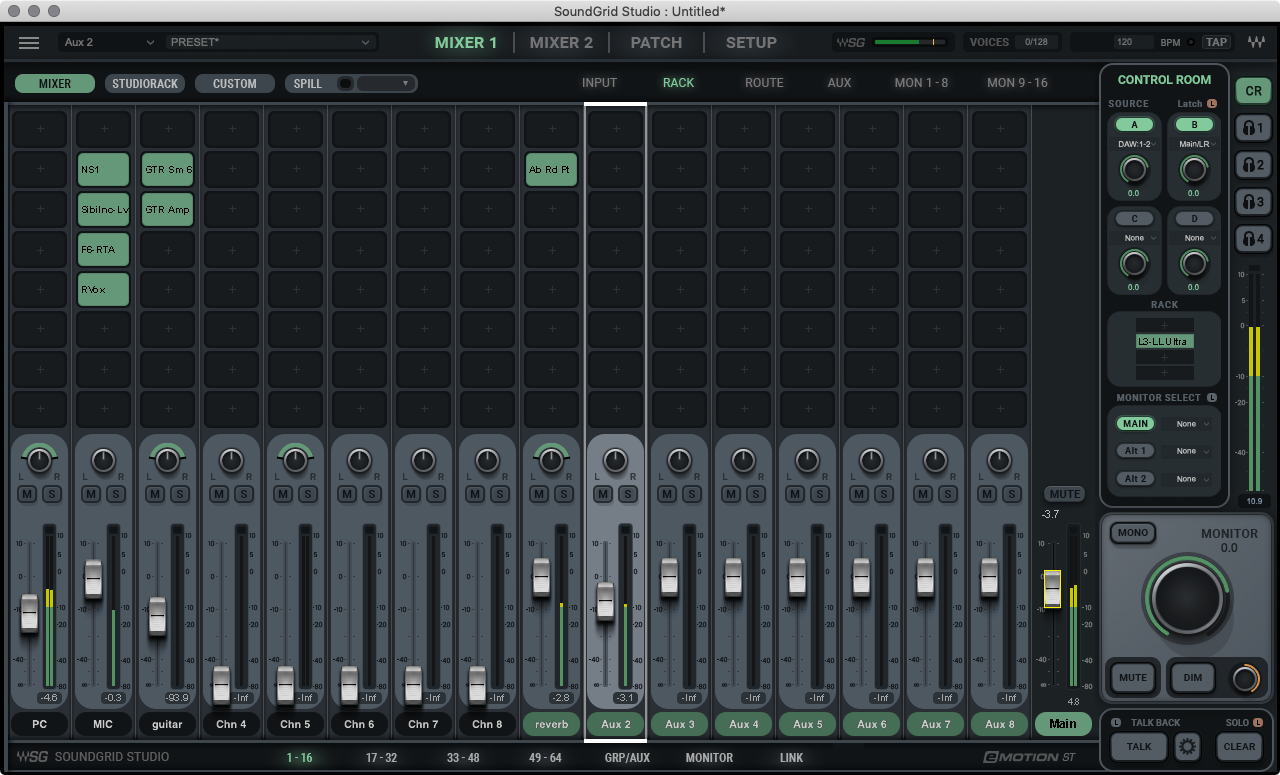Open Sibilance-Lv plugin slot
Image resolution: width=1280 pixels, height=775 pixels.
point(104,210)
